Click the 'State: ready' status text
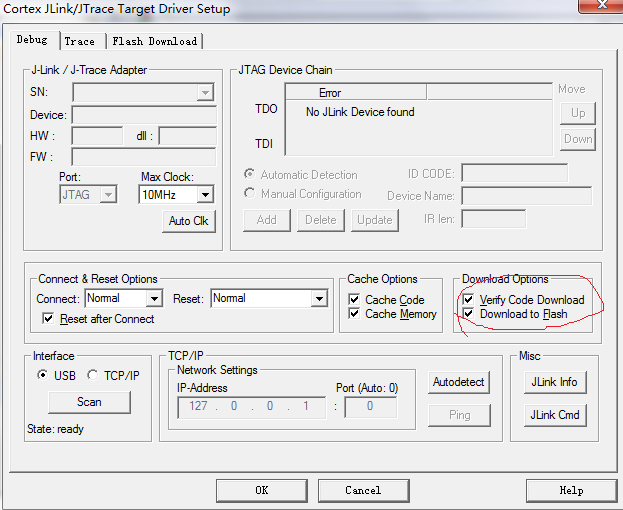The height and width of the screenshot is (510, 623). [x=55, y=429]
